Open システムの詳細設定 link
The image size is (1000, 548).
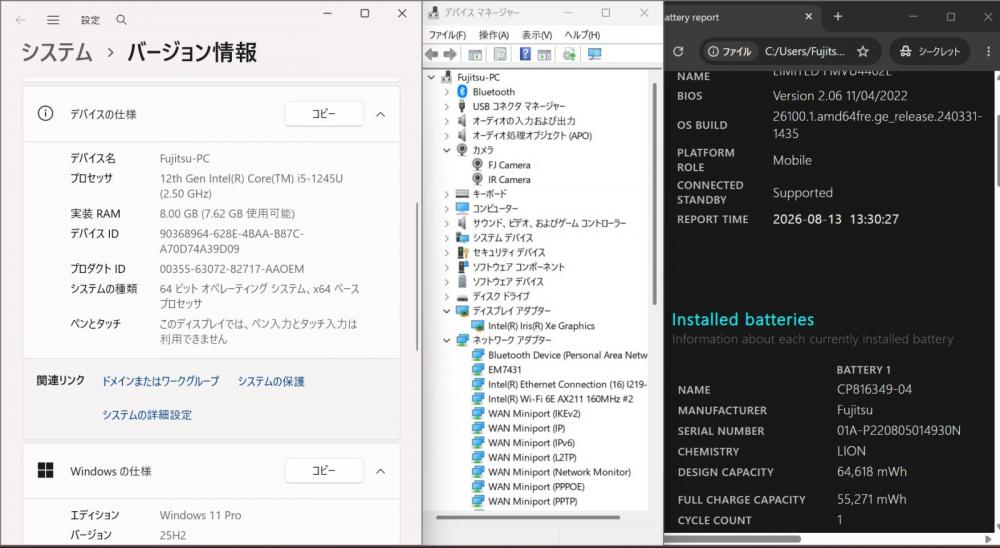click(x=147, y=415)
